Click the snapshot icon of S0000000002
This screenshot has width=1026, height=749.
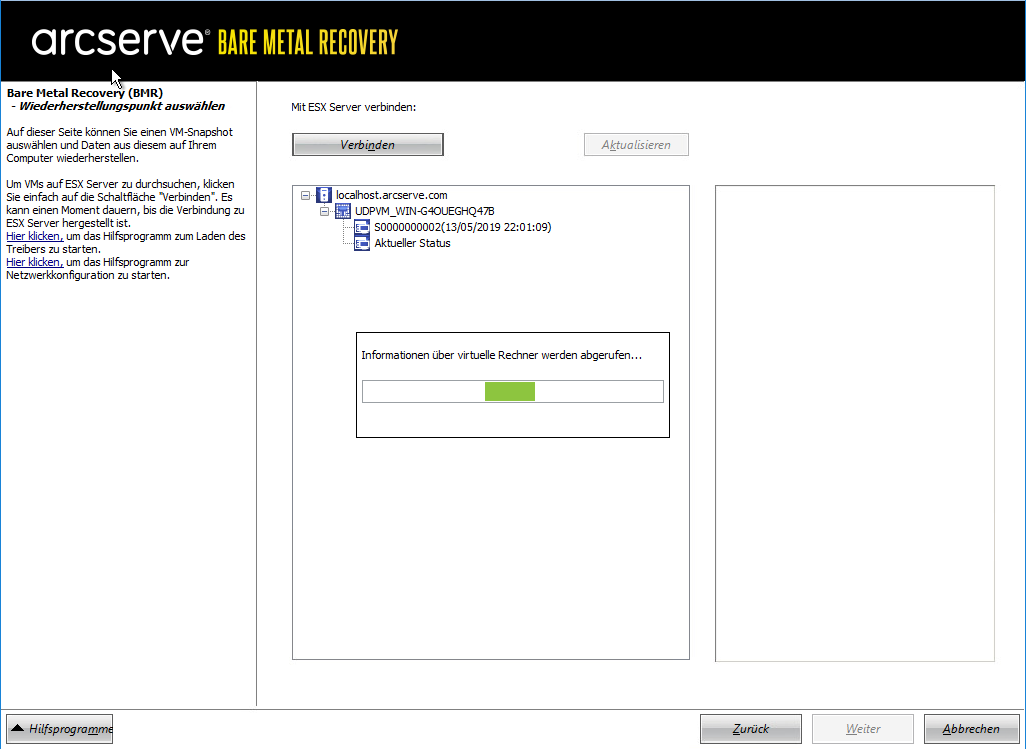362,227
